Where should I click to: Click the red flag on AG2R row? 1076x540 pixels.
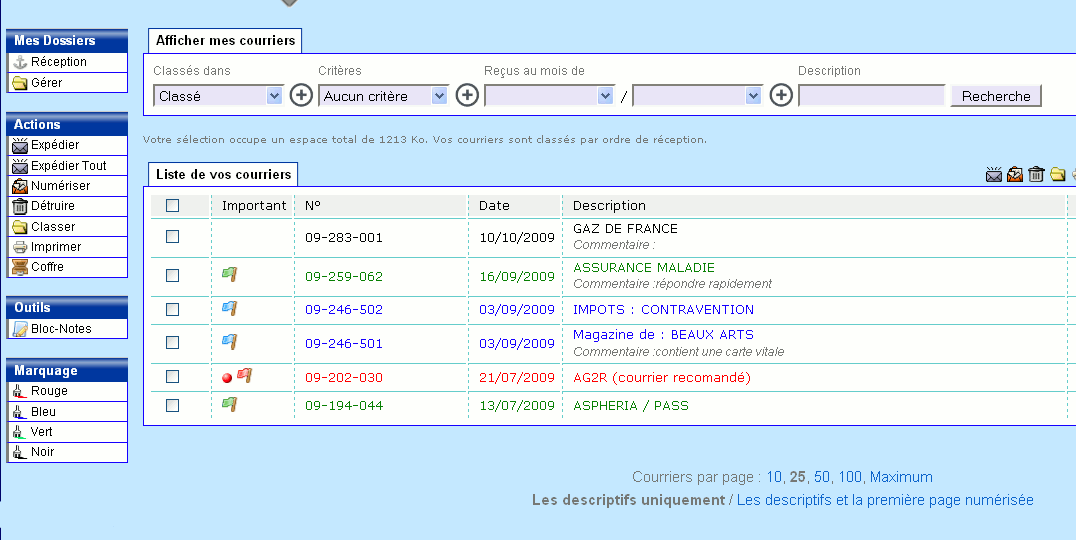(245, 376)
